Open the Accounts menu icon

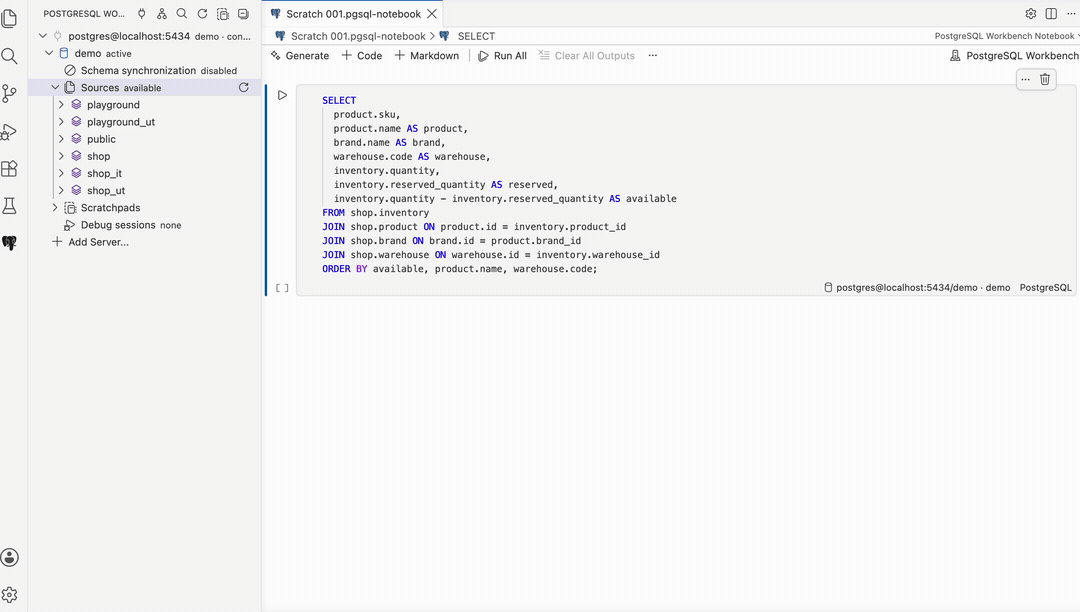click(x=10, y=558)
